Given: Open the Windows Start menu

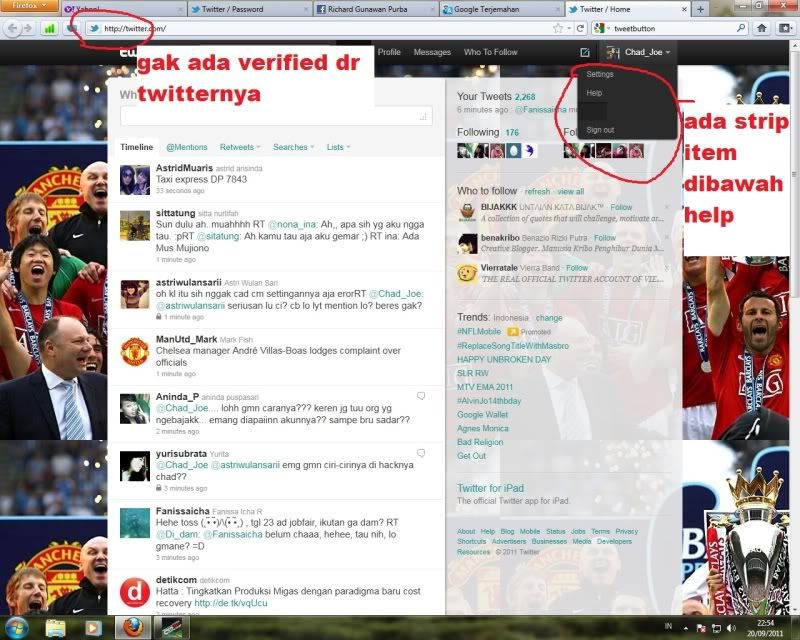Looking at the screenshot, I should (17, 627).
